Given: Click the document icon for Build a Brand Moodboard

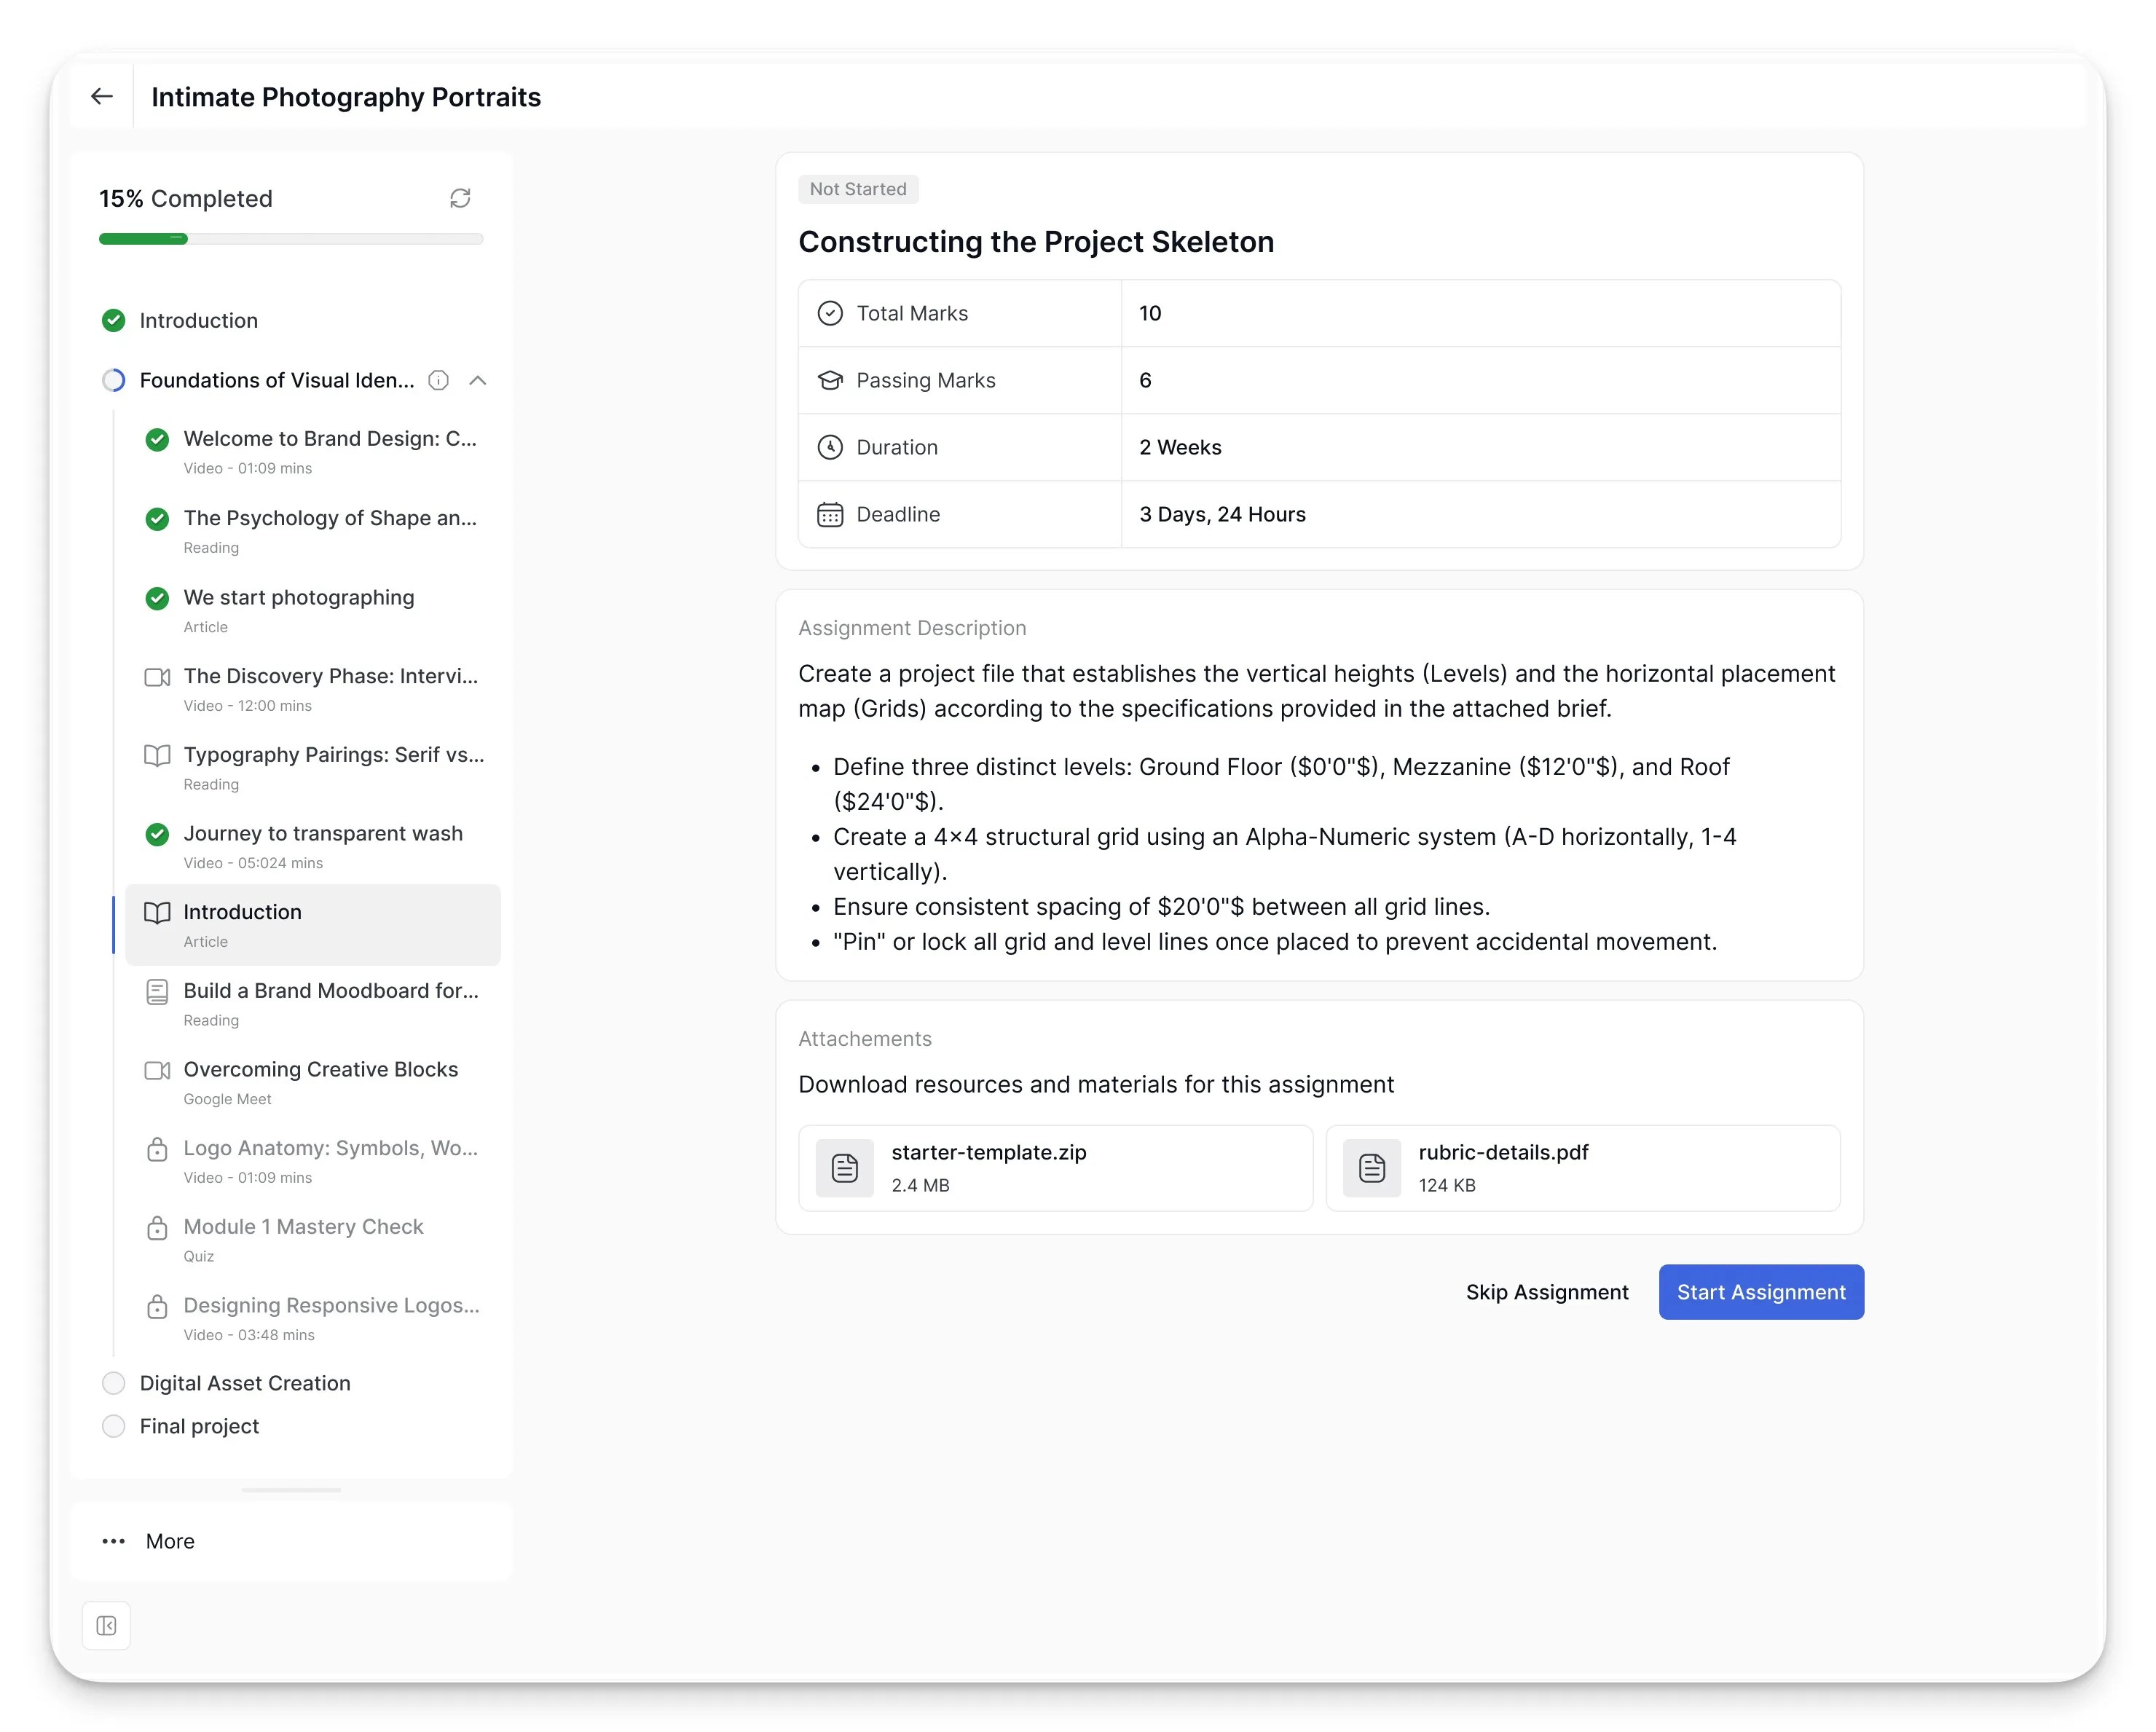Looking at the screenshot, I should [157, 992].
